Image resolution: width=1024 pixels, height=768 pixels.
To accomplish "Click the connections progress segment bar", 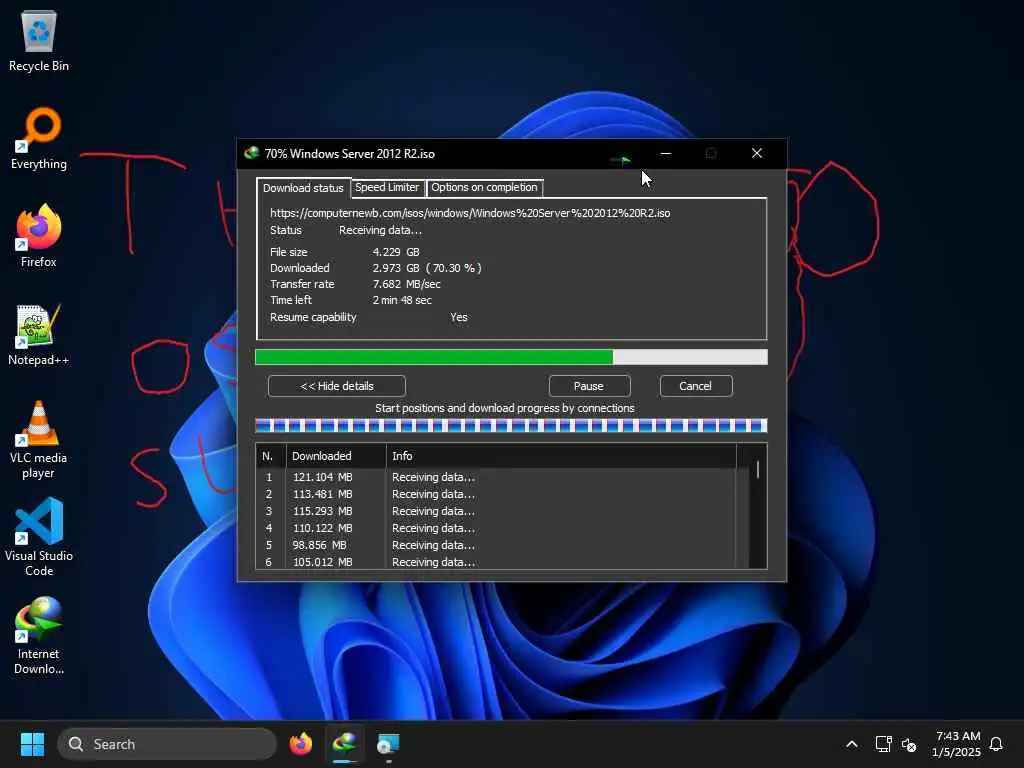I will (511, 426).
